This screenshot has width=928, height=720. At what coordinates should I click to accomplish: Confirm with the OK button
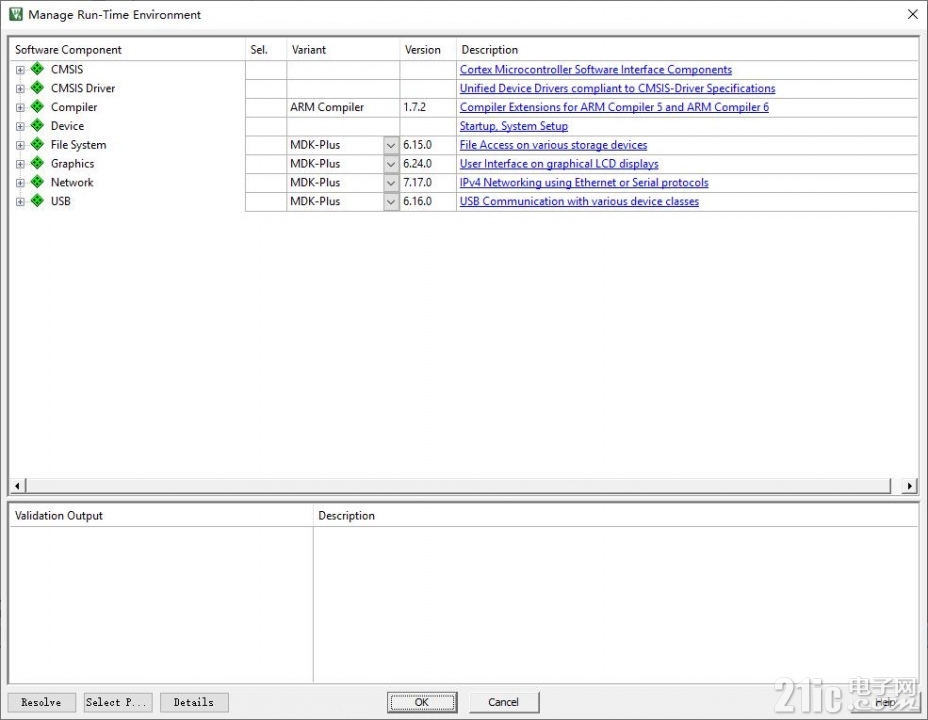422,702
